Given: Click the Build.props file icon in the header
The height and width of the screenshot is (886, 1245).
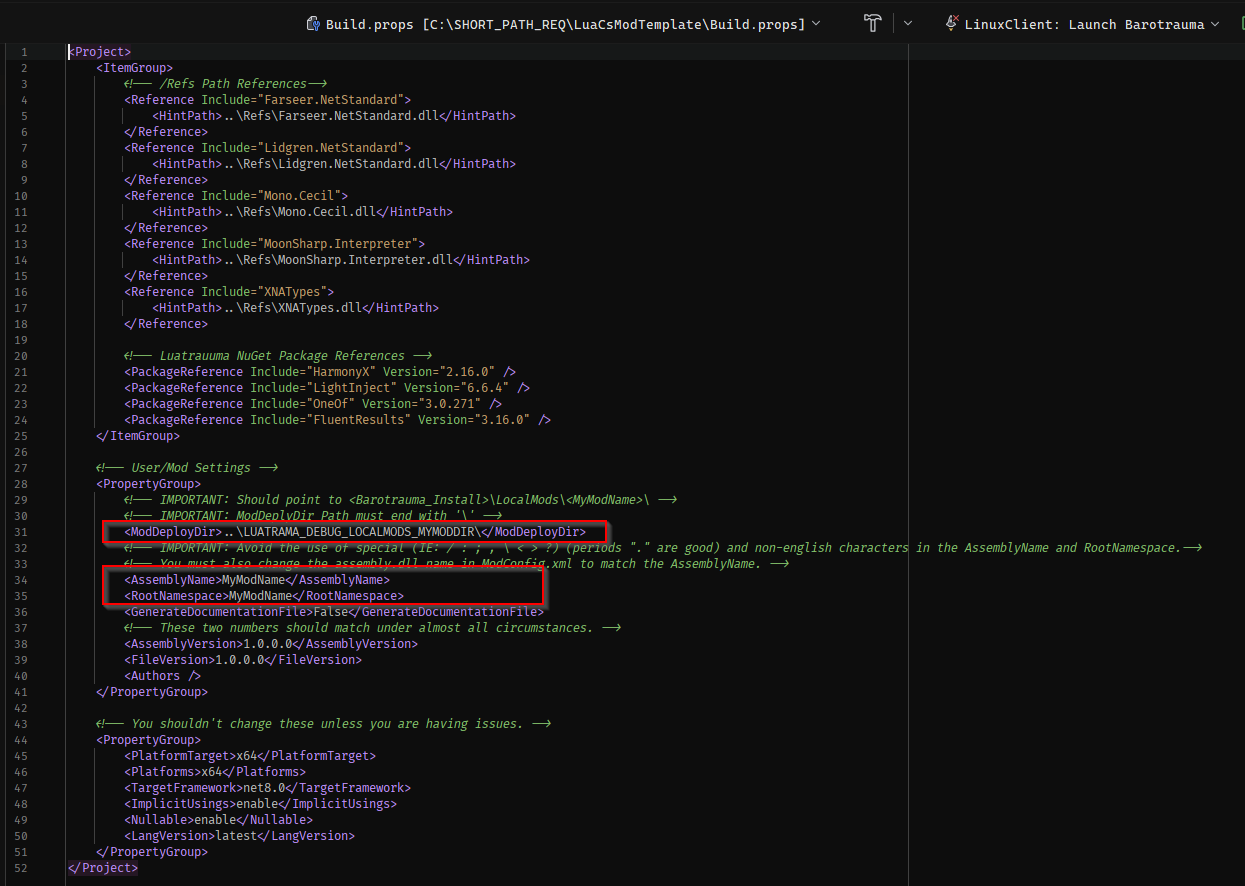Looking at the screenshot, I should [313, 24].
